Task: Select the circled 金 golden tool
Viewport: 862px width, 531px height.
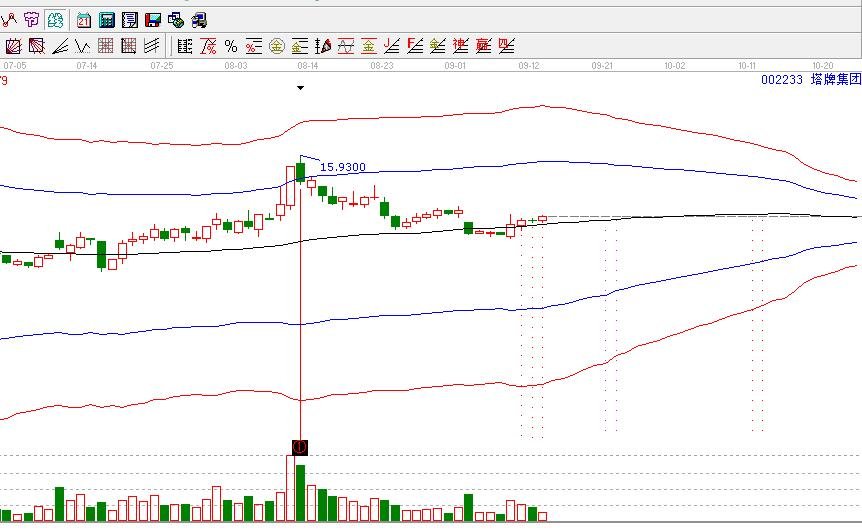Action: (x=277, y=46)
